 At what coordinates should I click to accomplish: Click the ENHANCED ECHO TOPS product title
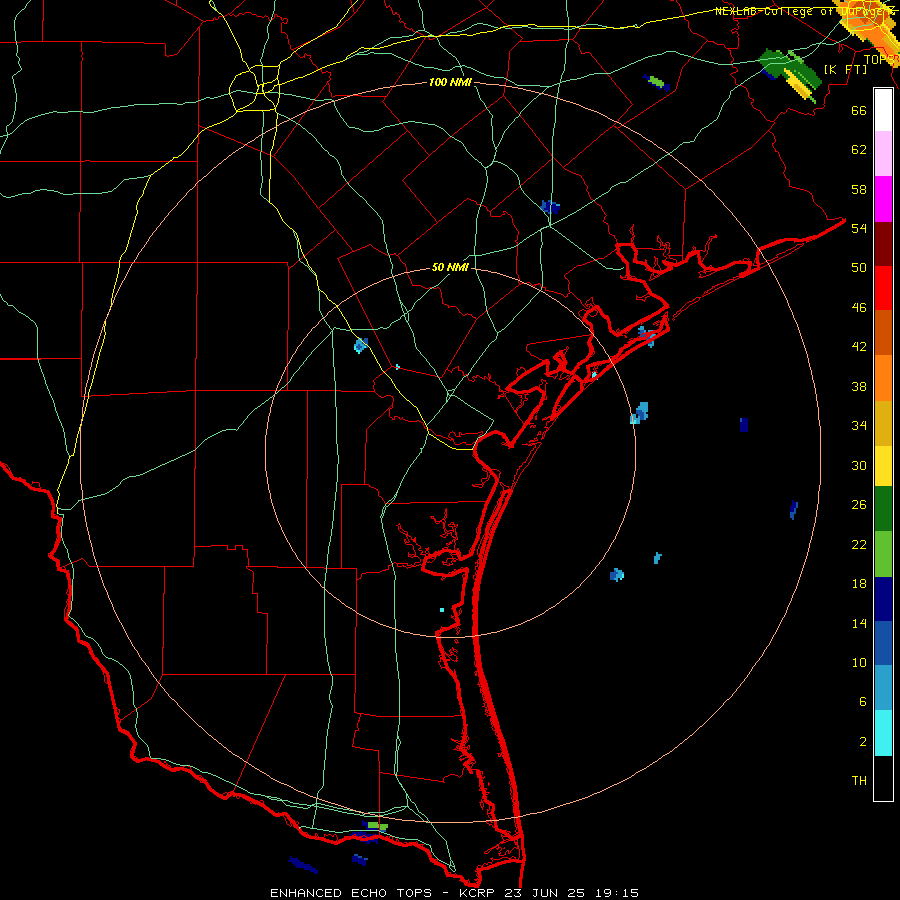(x=350, y=893)
